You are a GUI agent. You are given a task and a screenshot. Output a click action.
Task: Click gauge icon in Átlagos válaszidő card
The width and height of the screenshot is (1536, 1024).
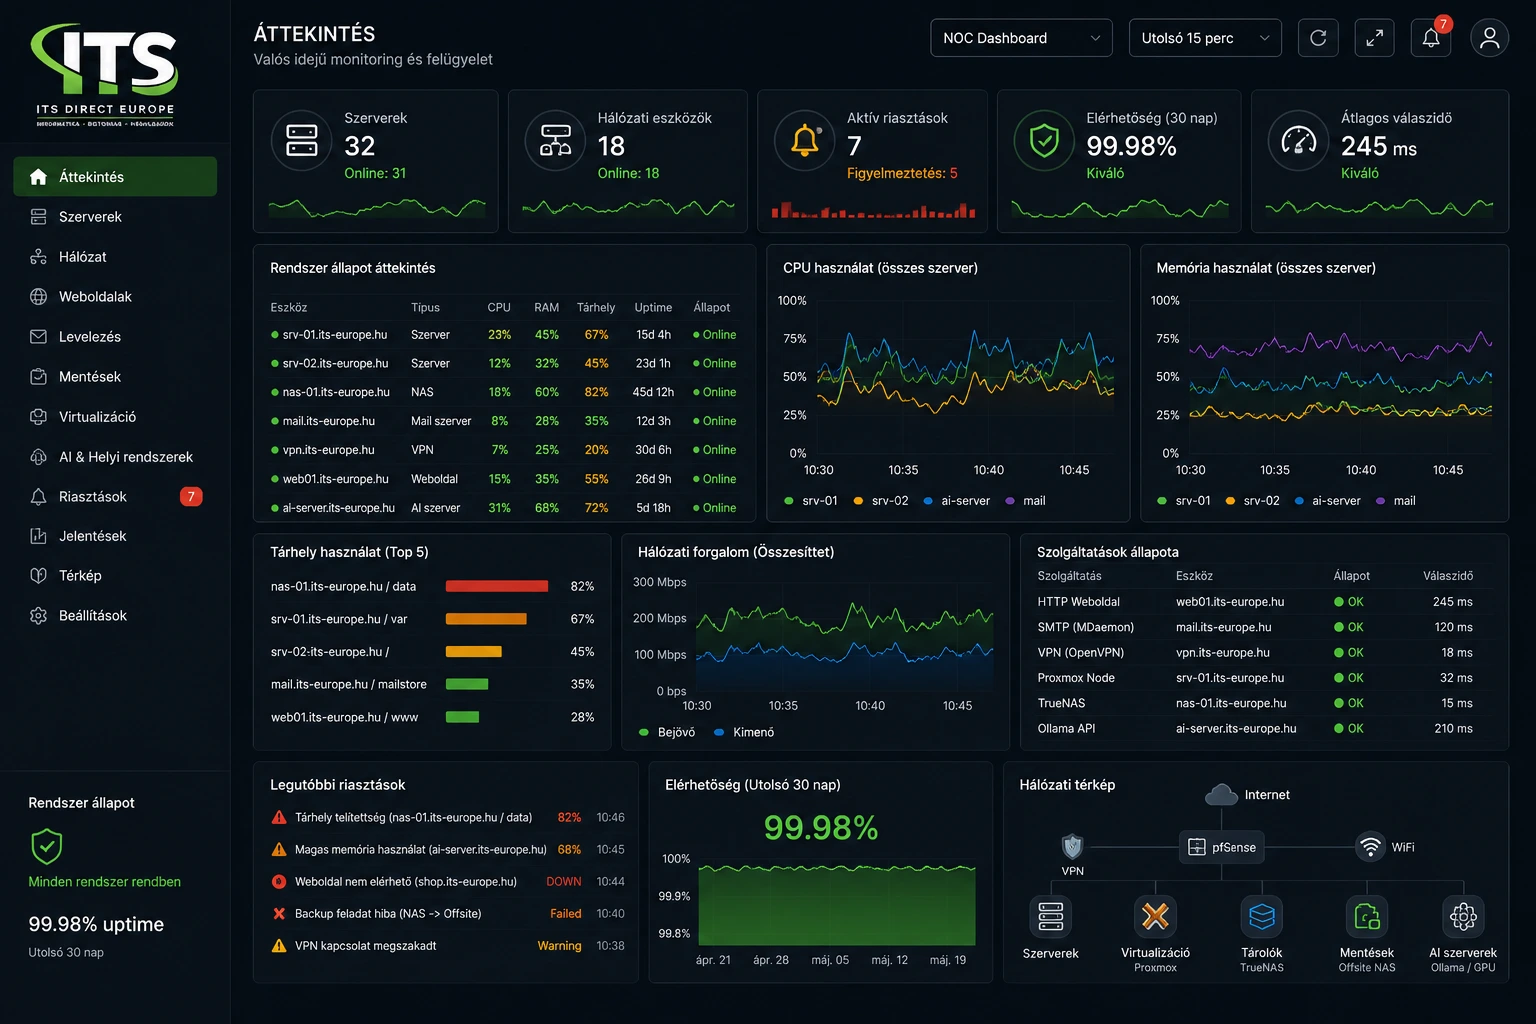(1298, 141)
